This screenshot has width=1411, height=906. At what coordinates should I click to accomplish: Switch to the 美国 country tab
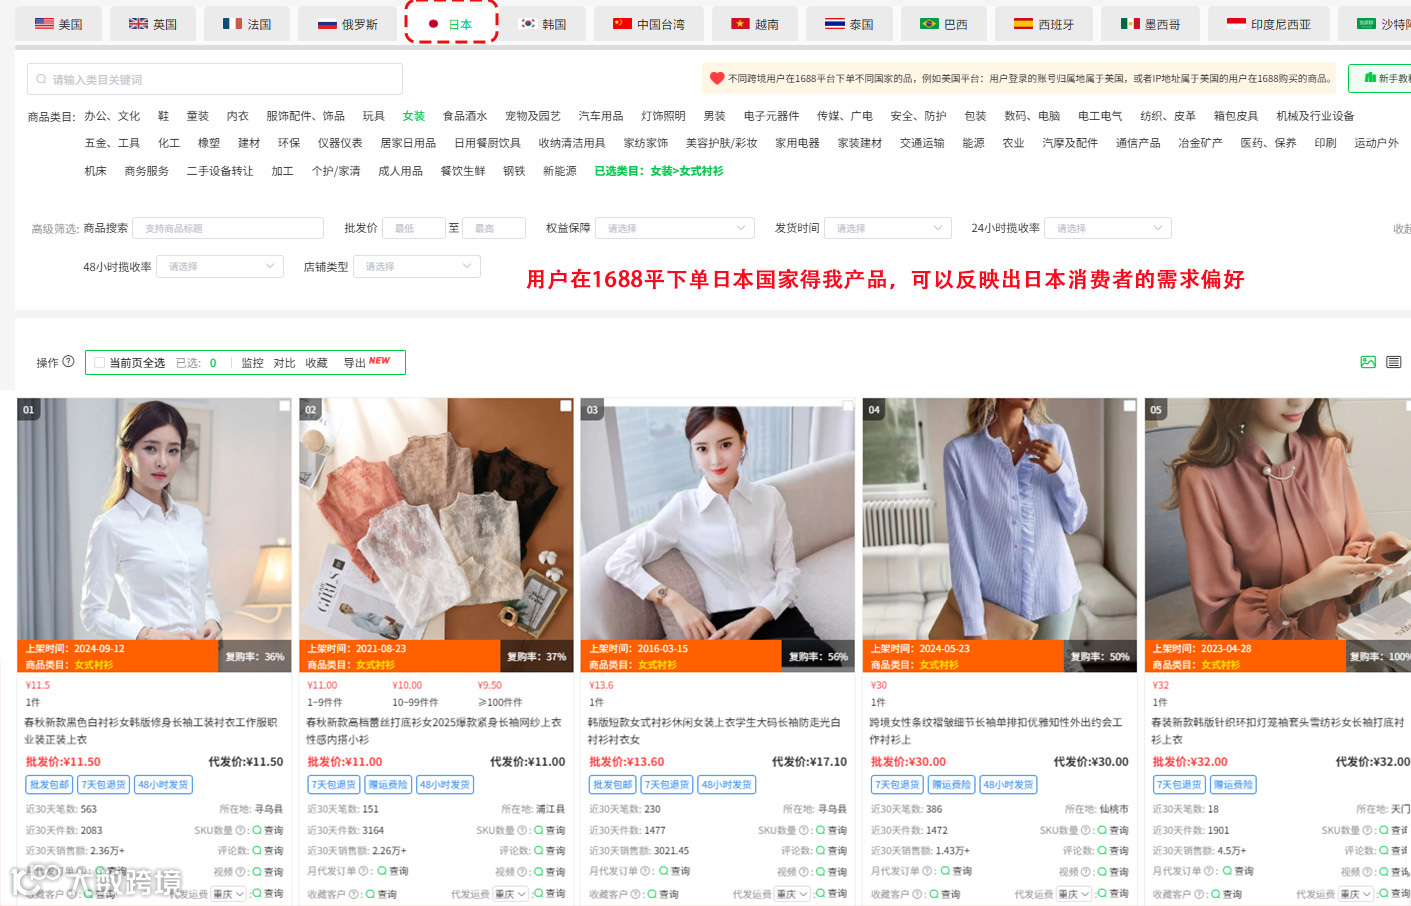pyautogui.click(x=58, y=24)
